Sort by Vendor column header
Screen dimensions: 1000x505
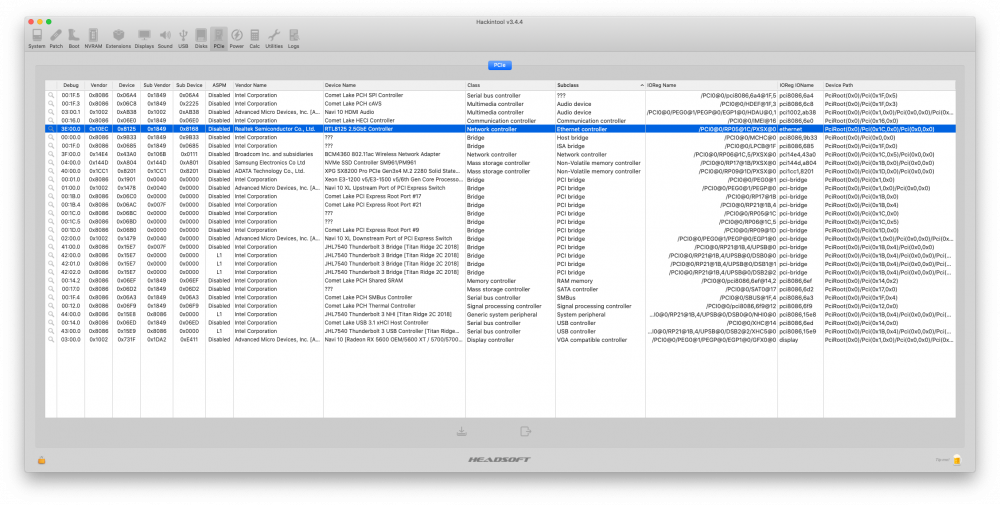point(99,85)
